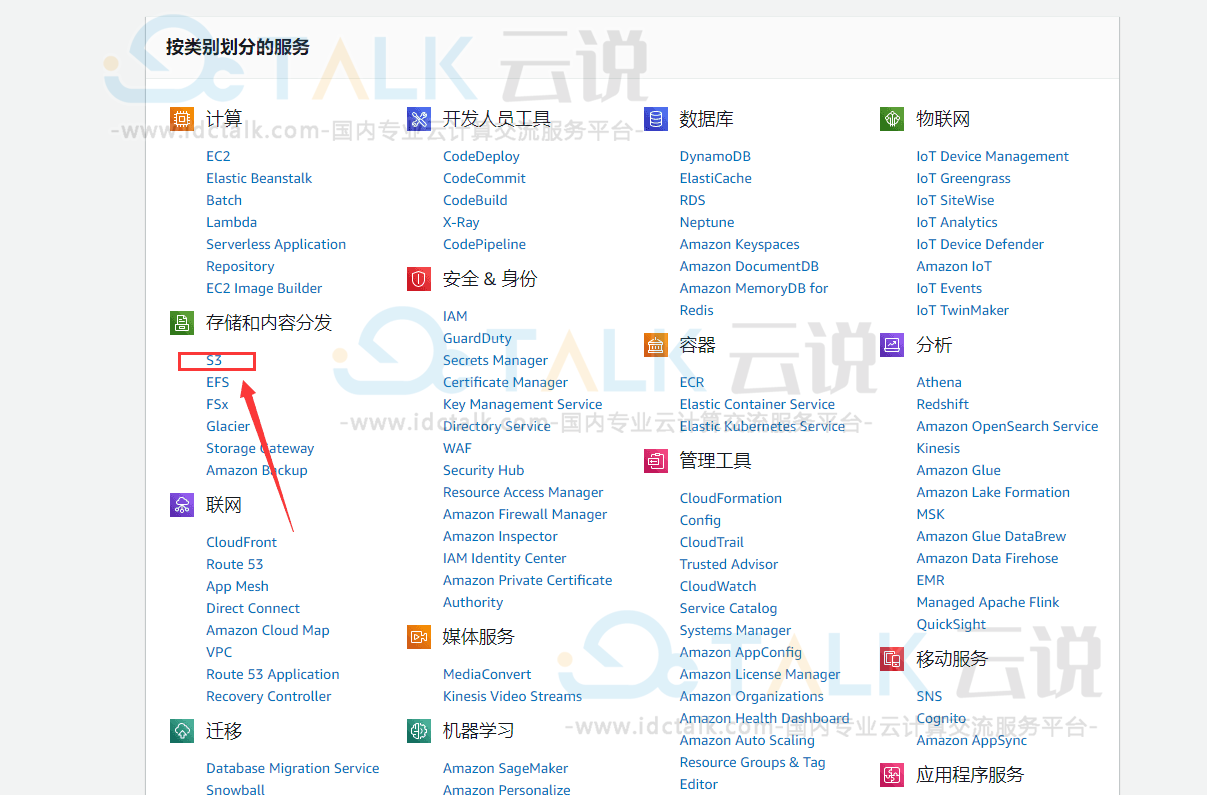This screenshot has height=795, width=1207.
Task: Click the red Mobile Services (移动服务) icon
Action: pyautogui.click(x=892, y=659)
